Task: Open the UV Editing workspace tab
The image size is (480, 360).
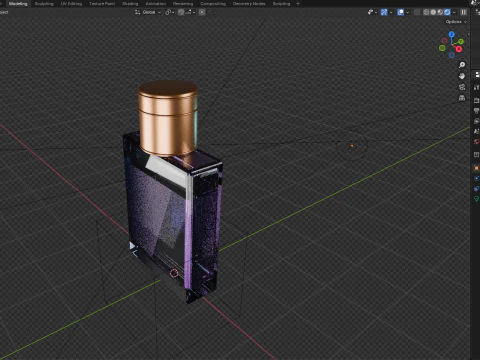Action: point(71,4)
